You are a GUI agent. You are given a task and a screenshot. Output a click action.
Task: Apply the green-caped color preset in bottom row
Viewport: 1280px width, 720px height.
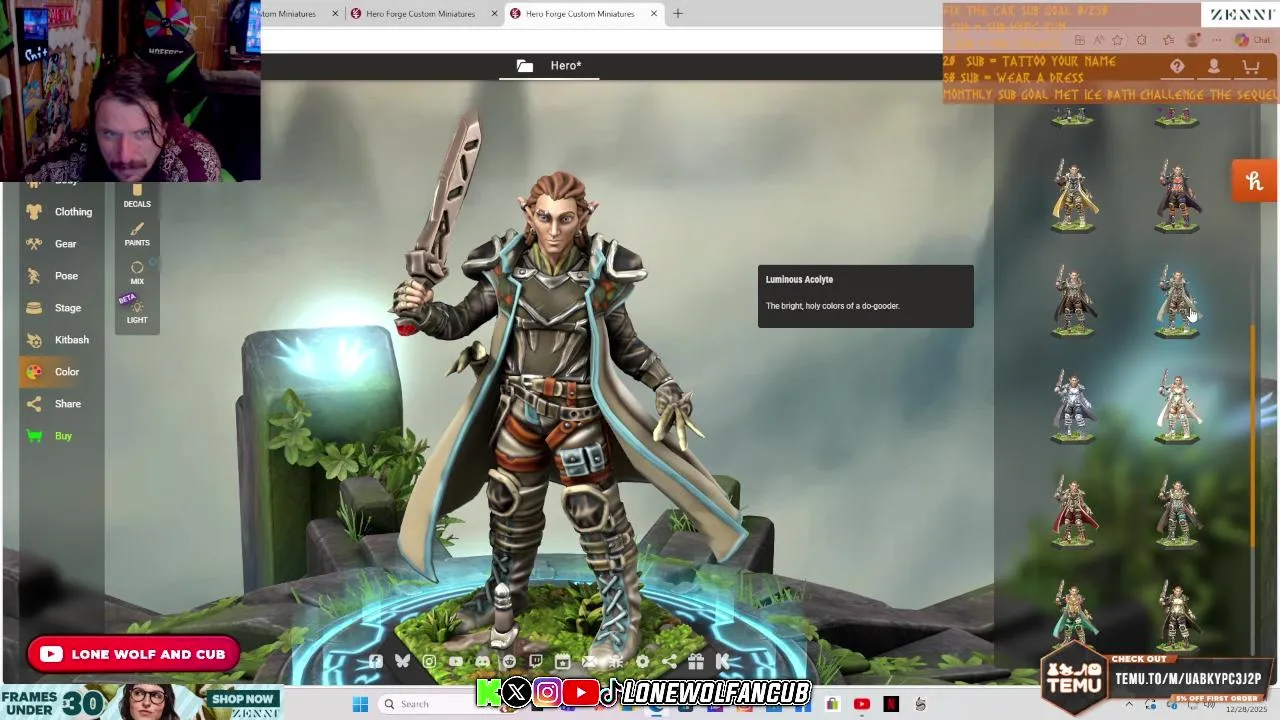pos(1073,616)
